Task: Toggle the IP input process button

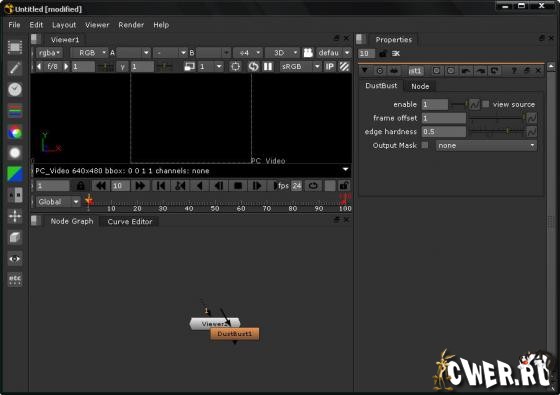Action: point(329,66)
